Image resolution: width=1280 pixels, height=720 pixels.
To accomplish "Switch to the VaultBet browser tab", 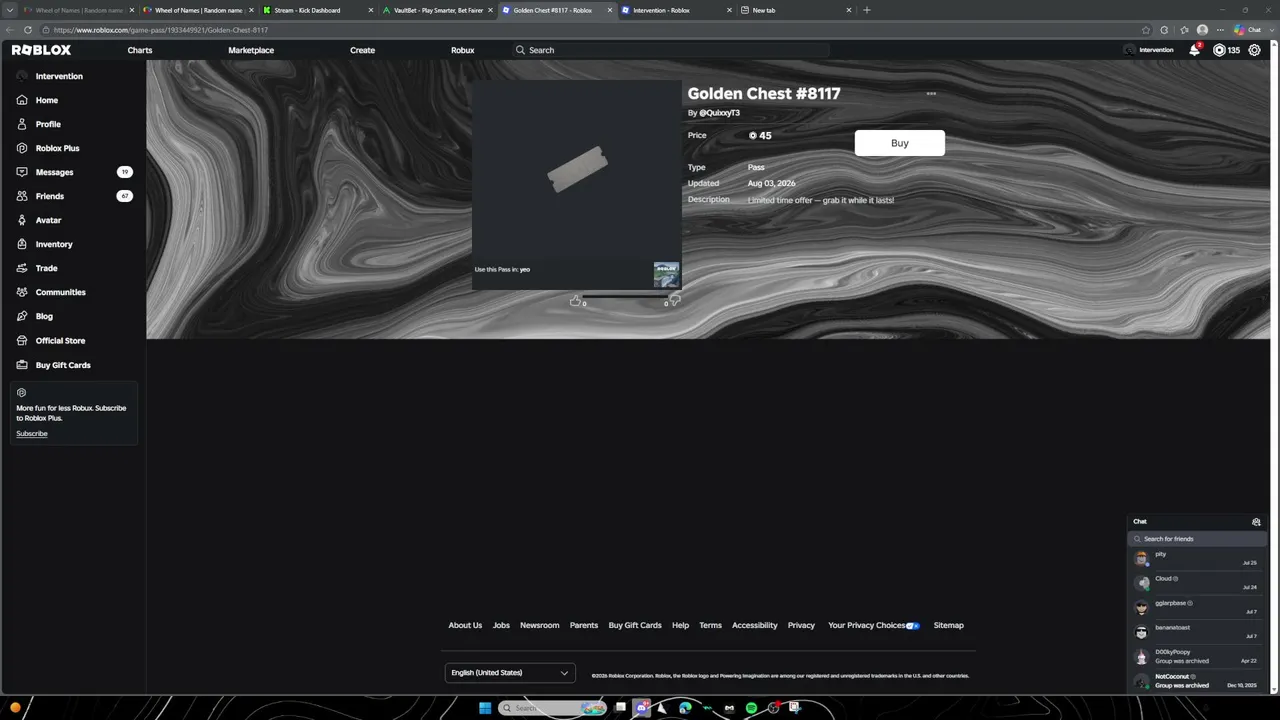I will 437,10.
